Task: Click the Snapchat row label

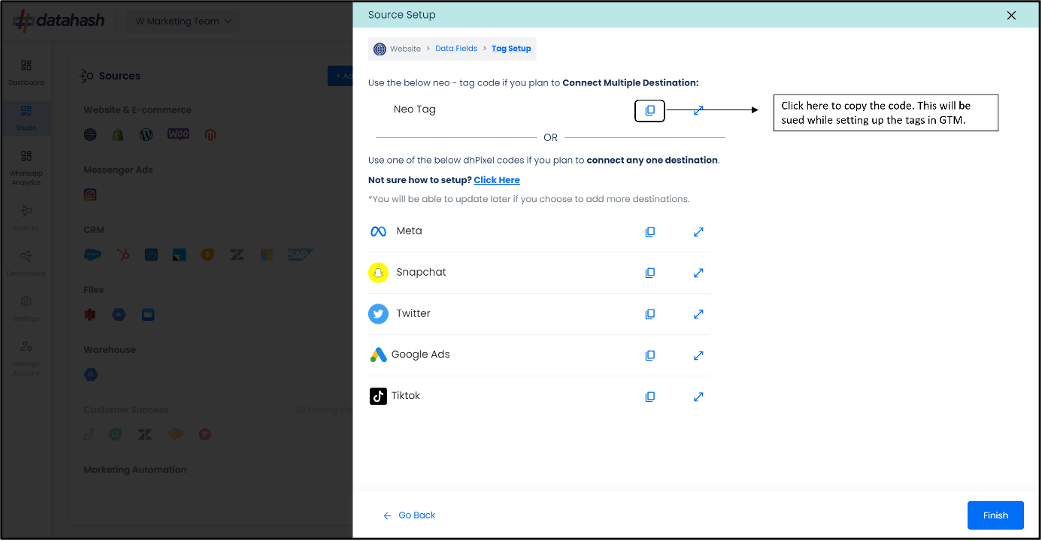Action: pyautogui.click(x=421, y=272)
